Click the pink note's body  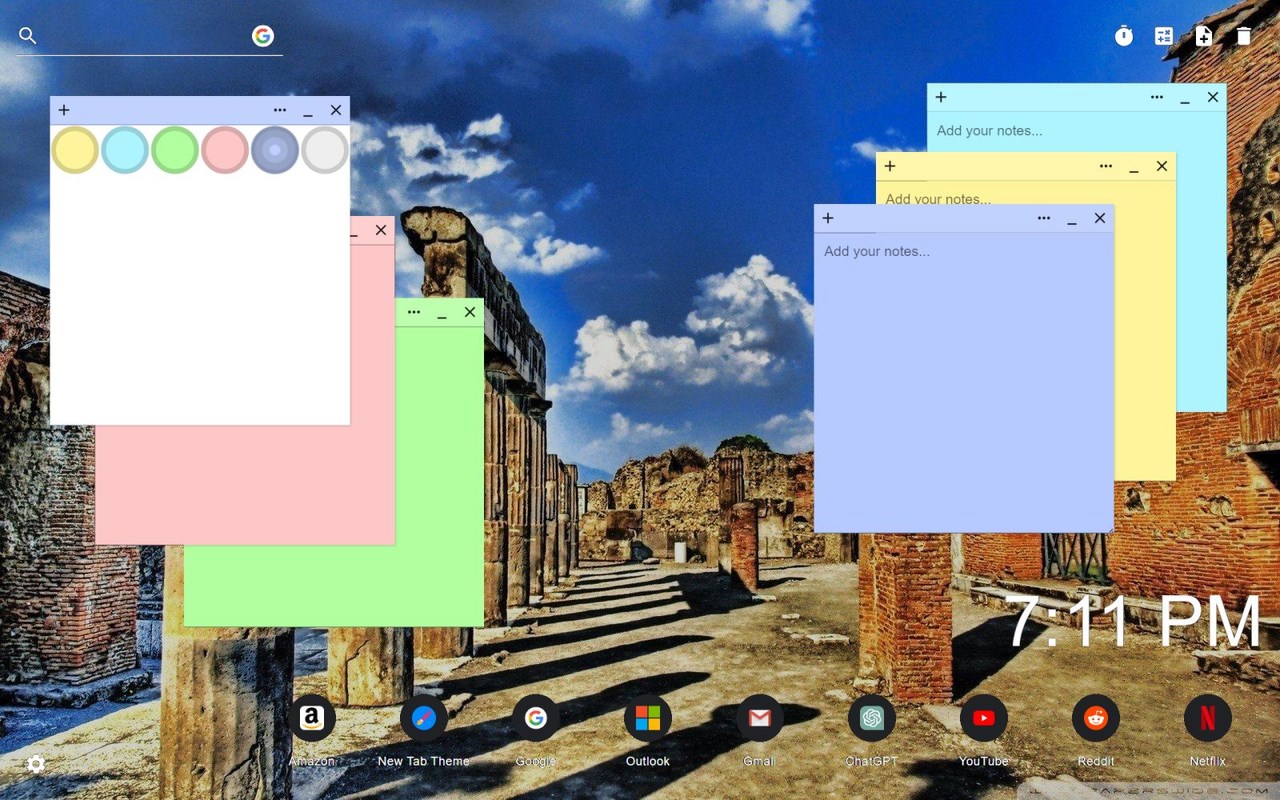(245, 485)
